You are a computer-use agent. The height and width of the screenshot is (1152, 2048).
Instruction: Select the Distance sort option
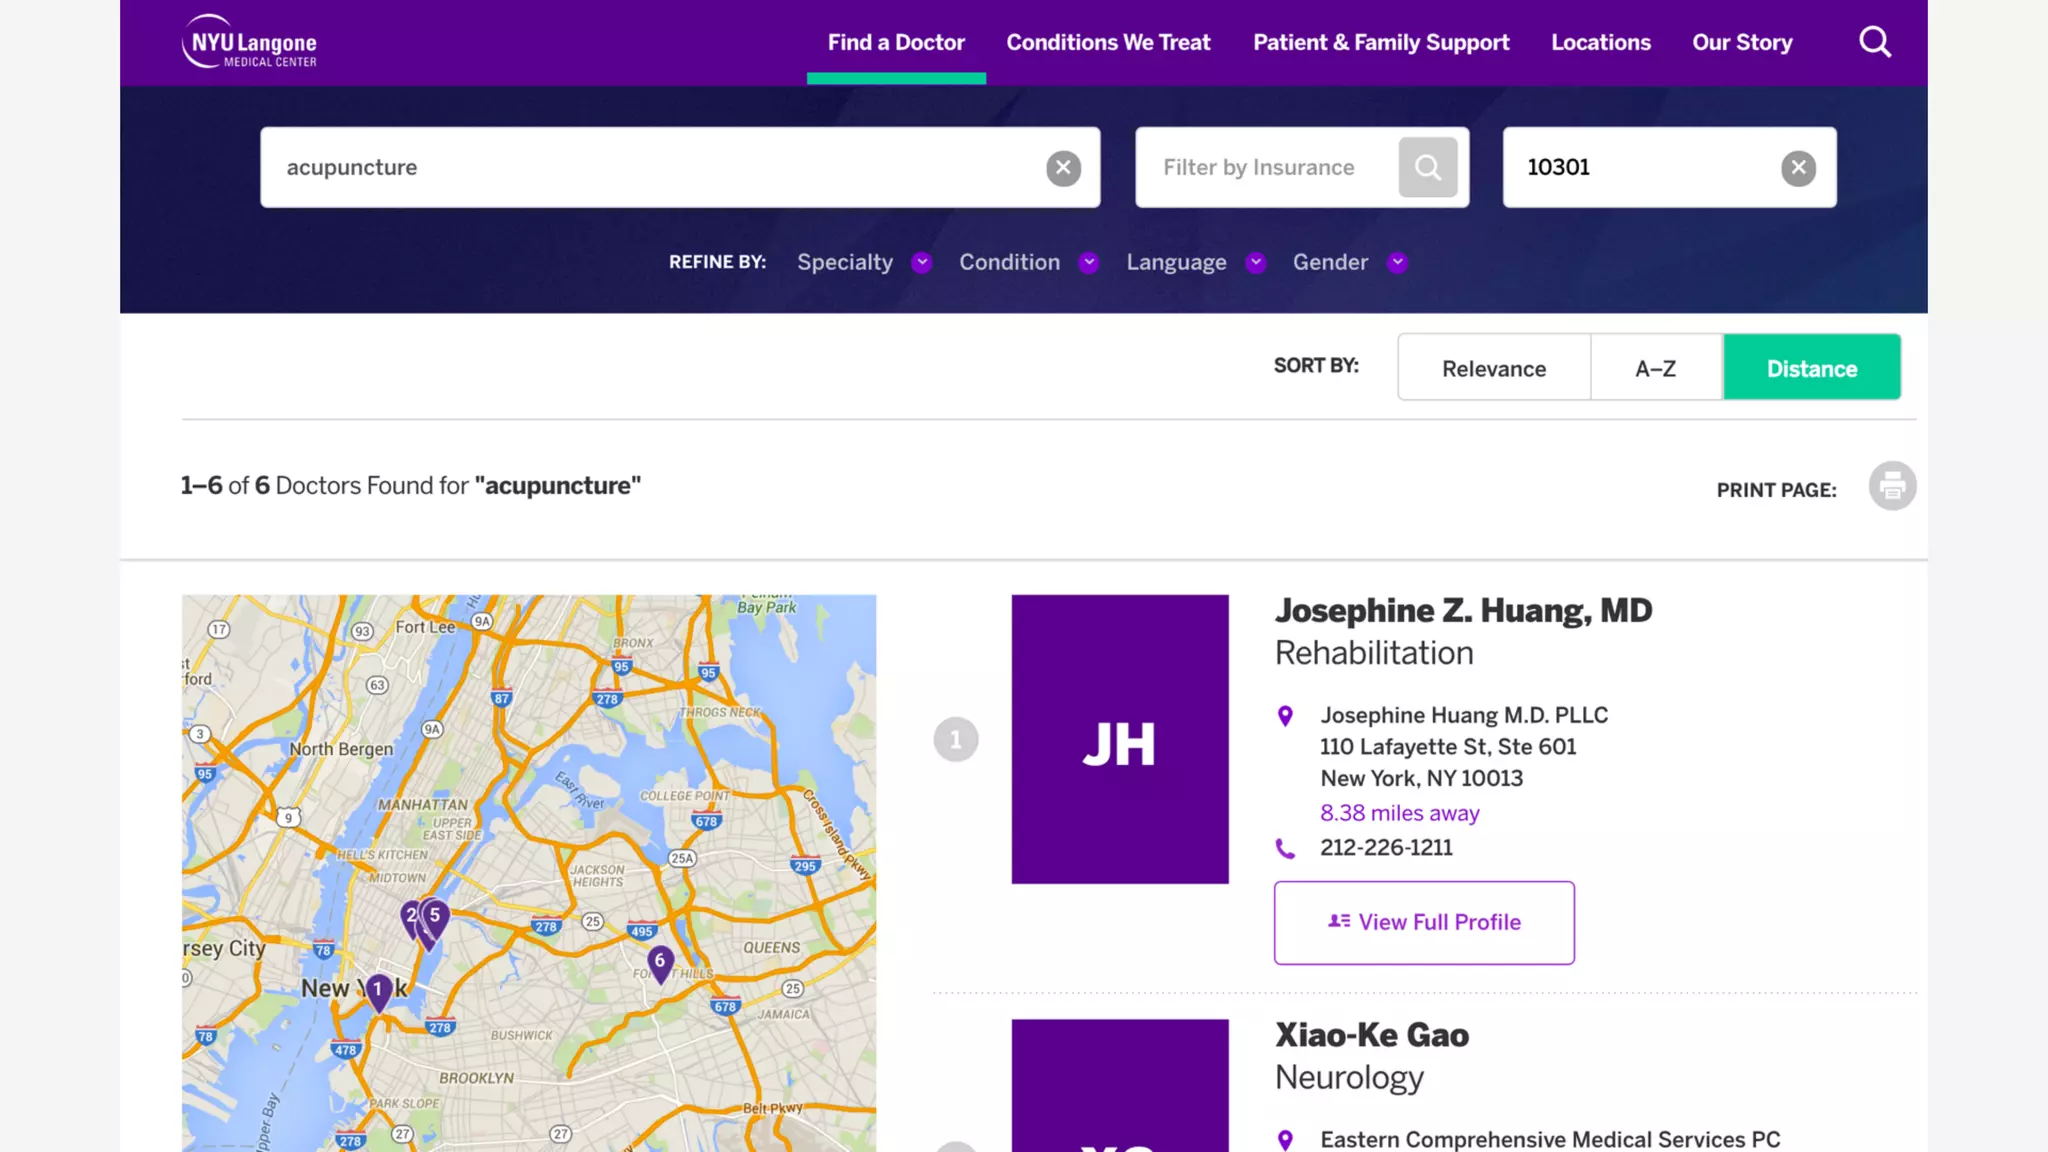click(1811, 368)
